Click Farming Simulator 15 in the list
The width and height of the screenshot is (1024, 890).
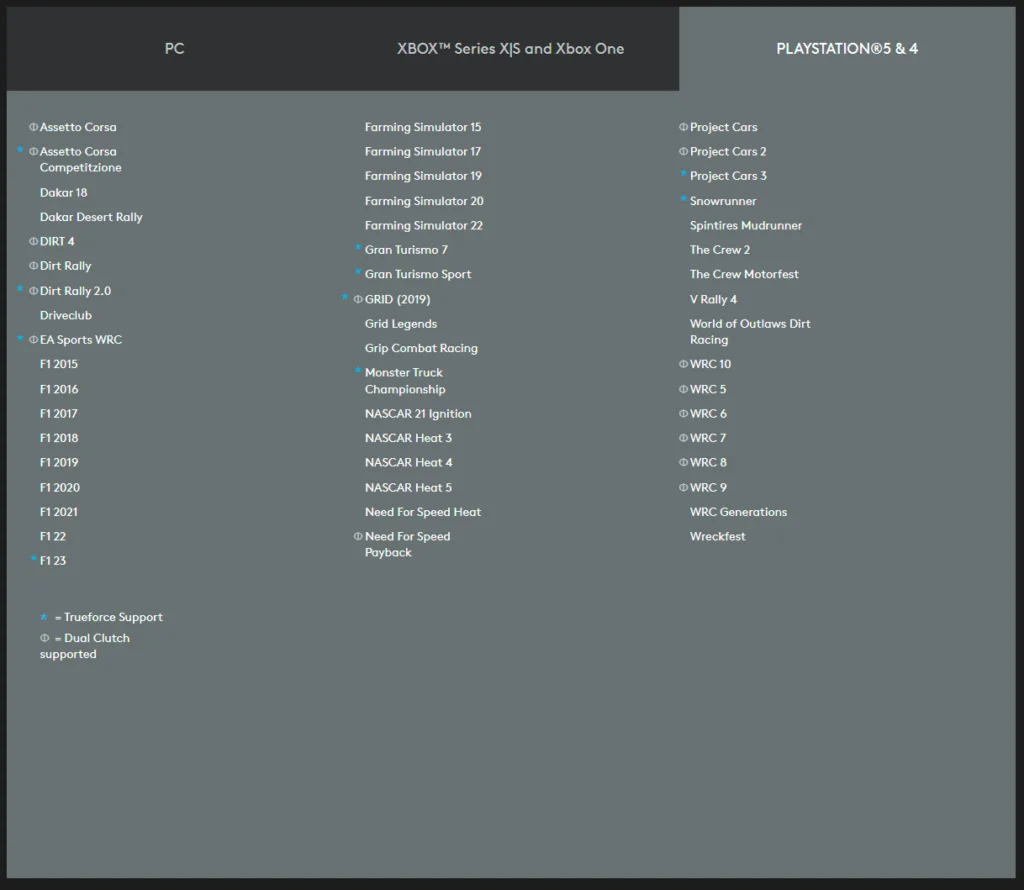423,127
